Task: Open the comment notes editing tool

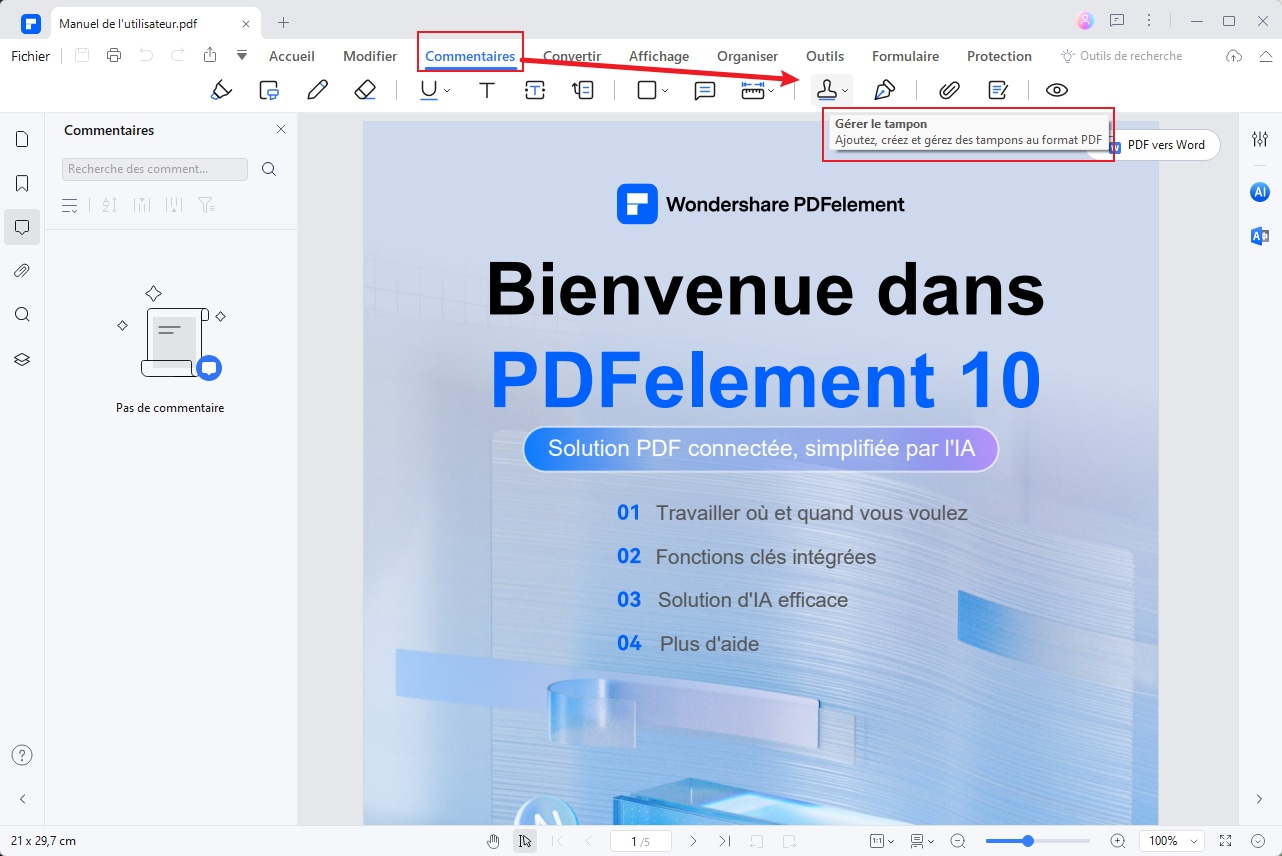Action: 998,90
